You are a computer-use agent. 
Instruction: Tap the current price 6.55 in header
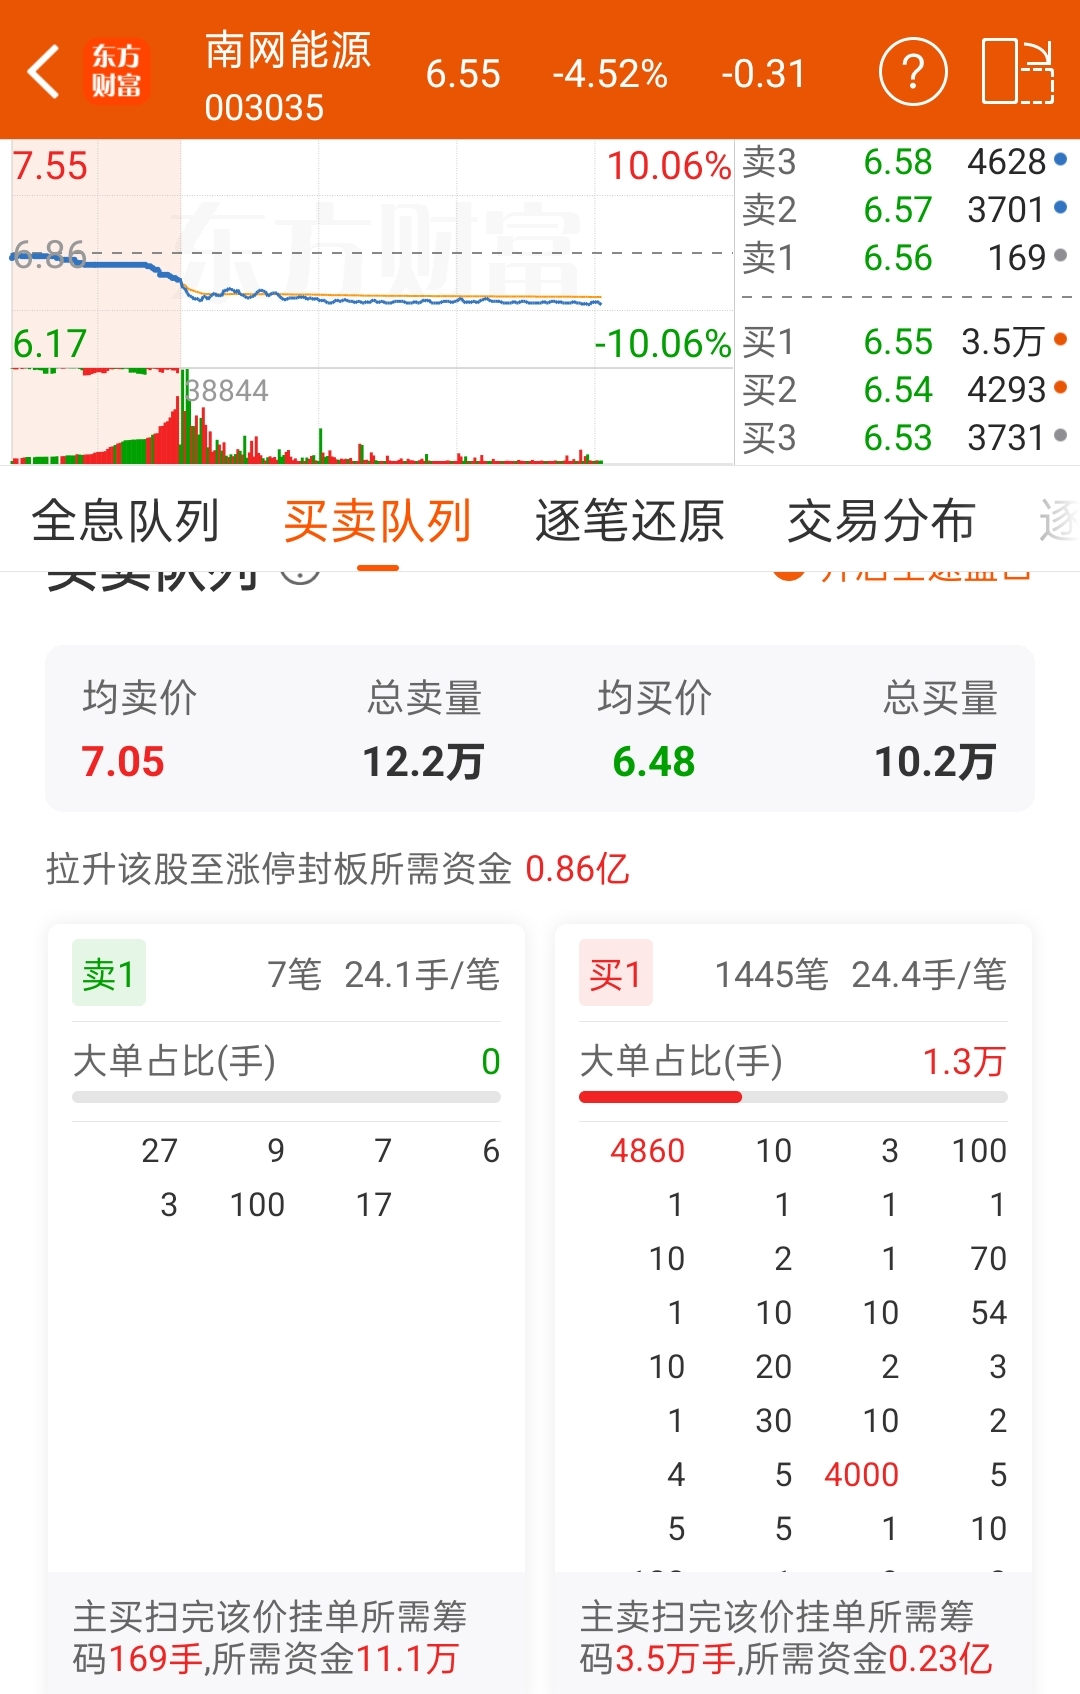tap(463, 74)
